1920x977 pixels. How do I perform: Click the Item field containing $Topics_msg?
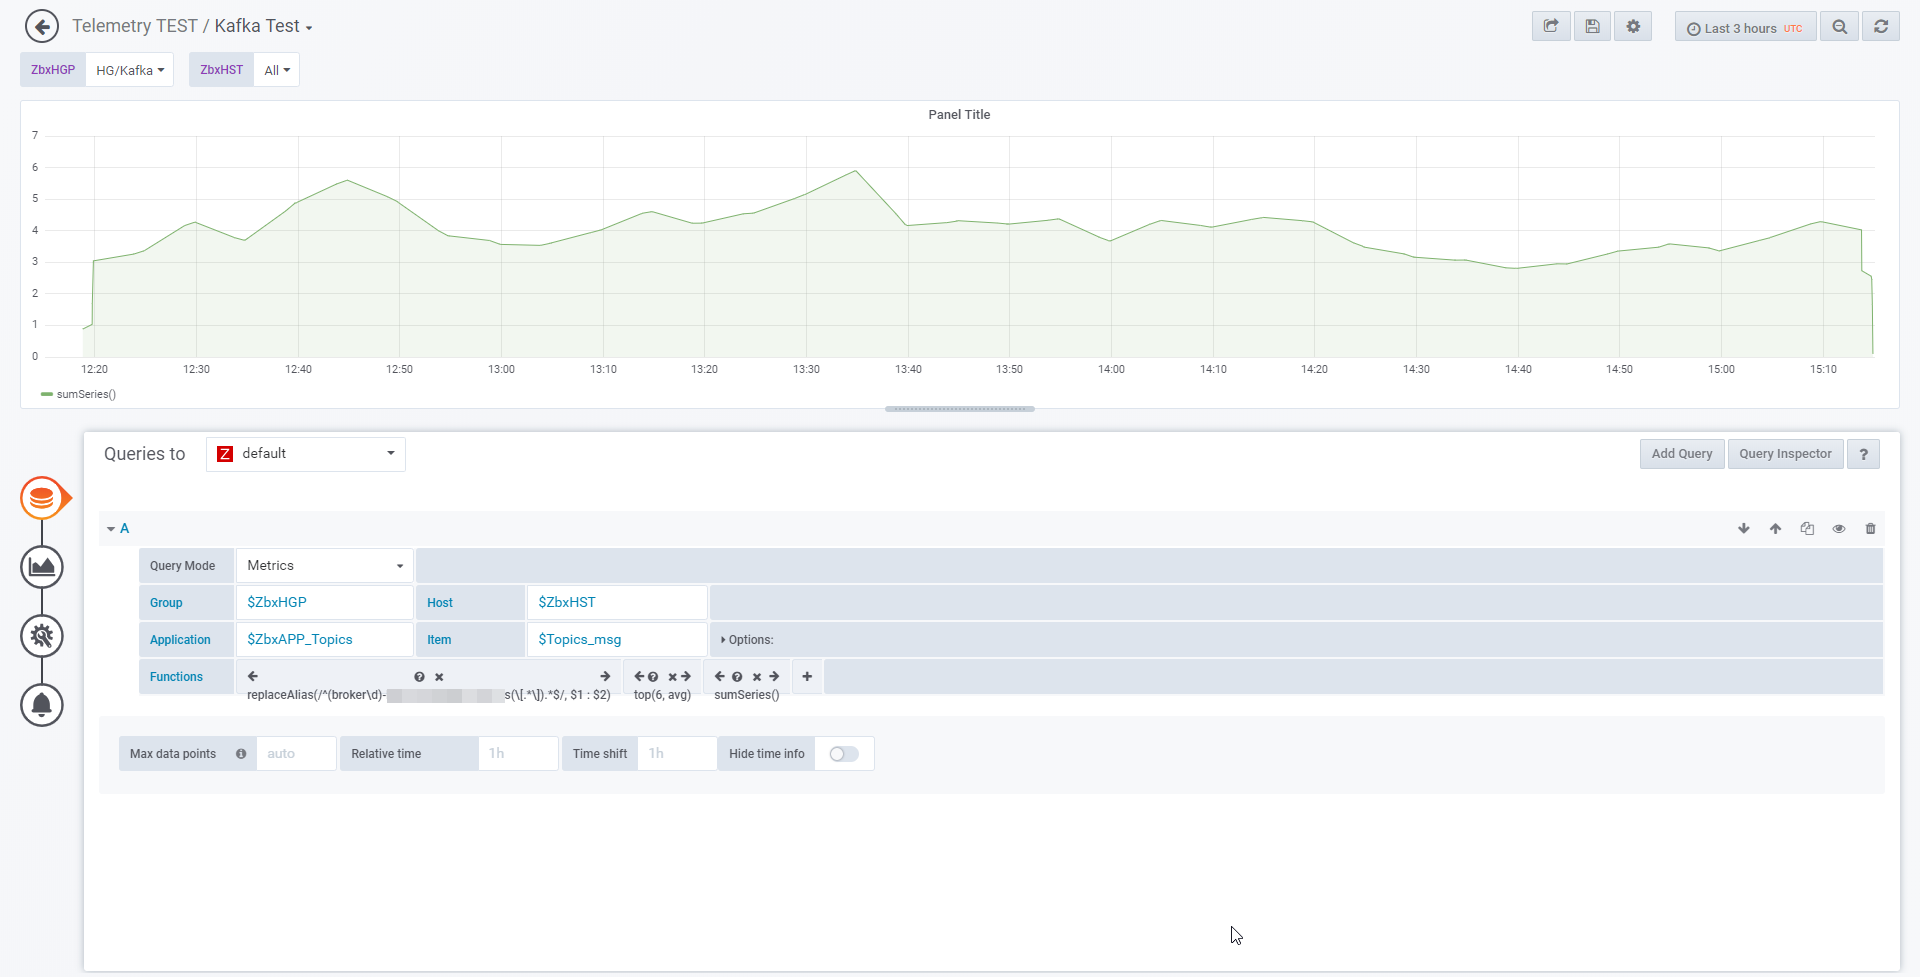point(617,640)
